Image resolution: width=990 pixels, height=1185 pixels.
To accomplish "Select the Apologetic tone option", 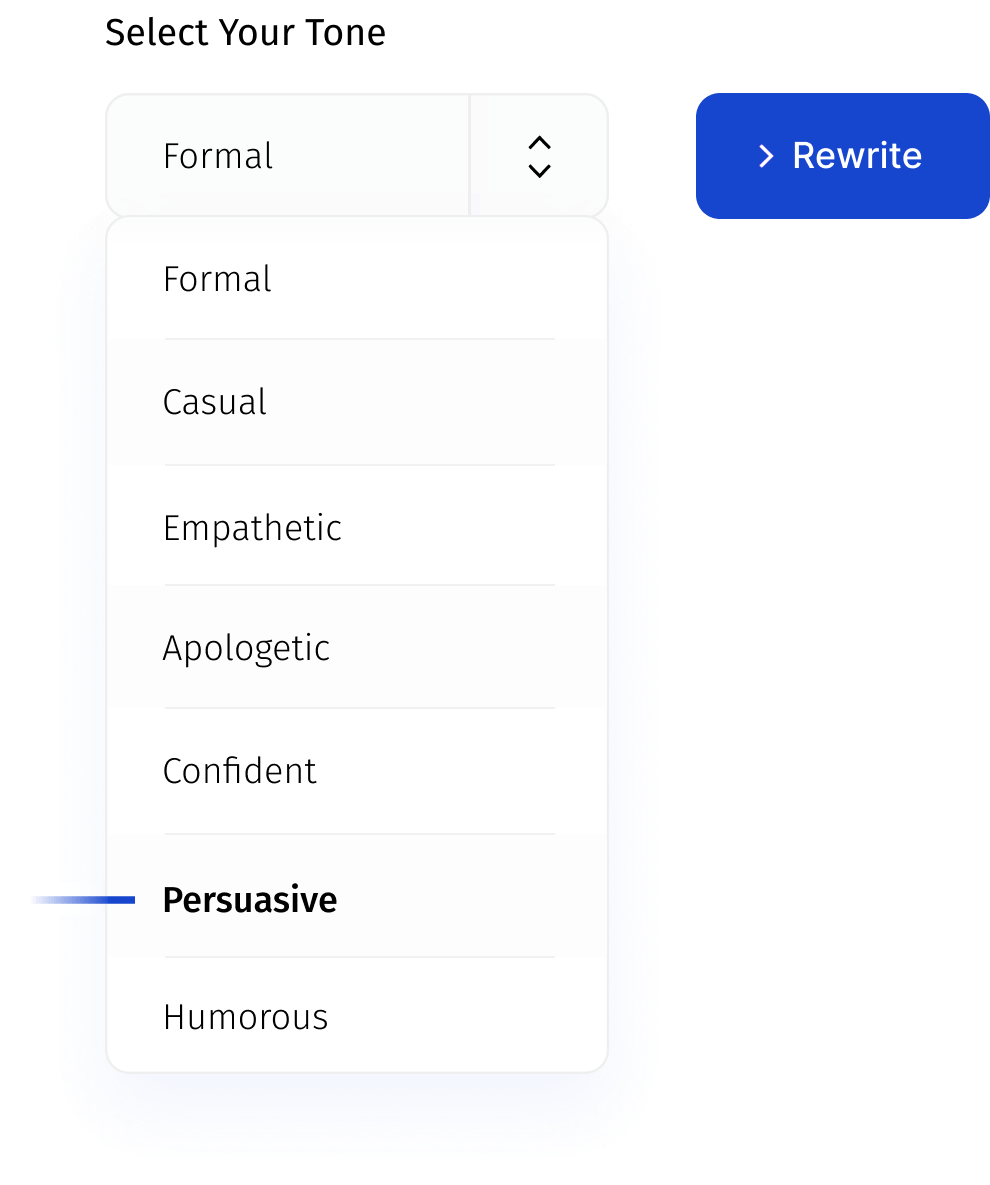I will point(246,648).
